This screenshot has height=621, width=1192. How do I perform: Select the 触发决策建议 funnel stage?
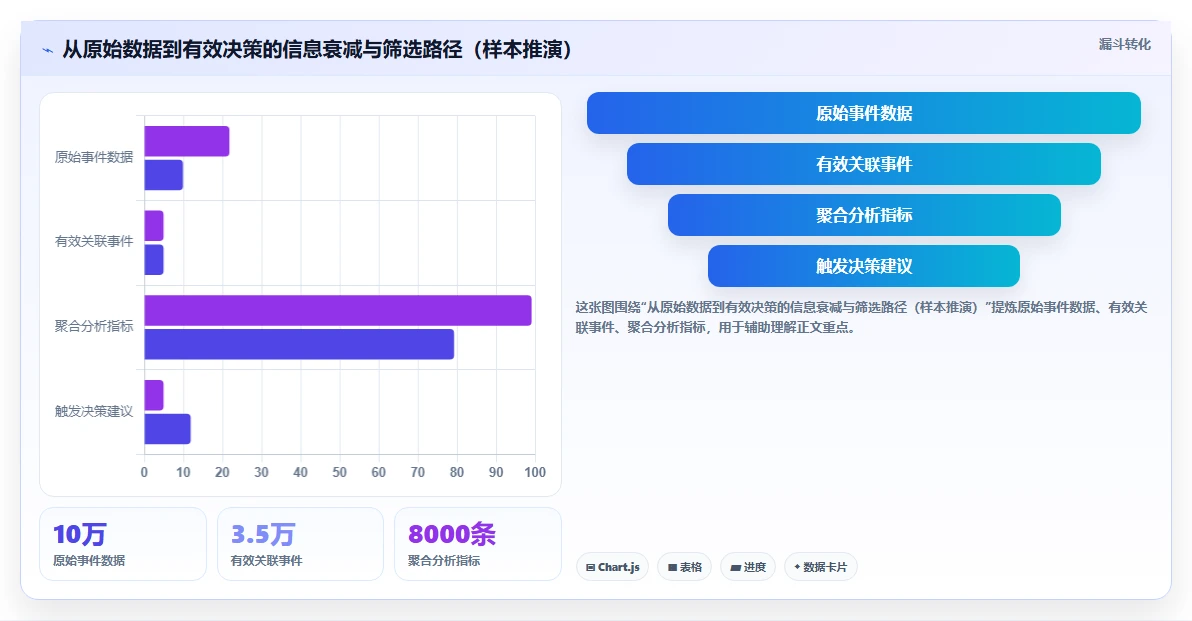point(864,266)
